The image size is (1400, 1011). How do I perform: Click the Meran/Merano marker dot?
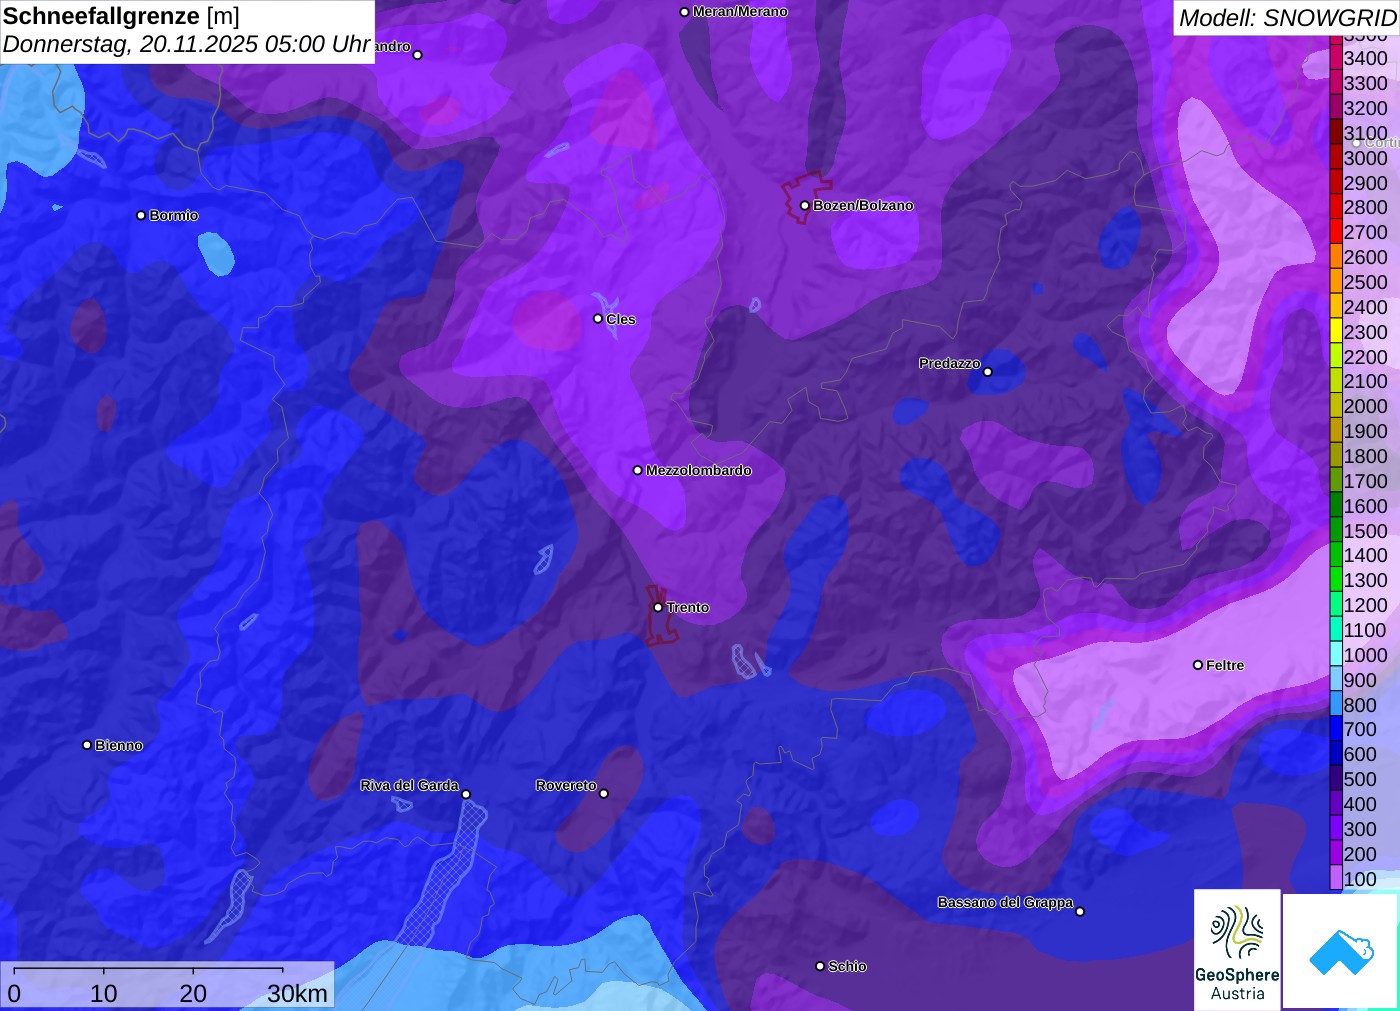click(684, 12)
